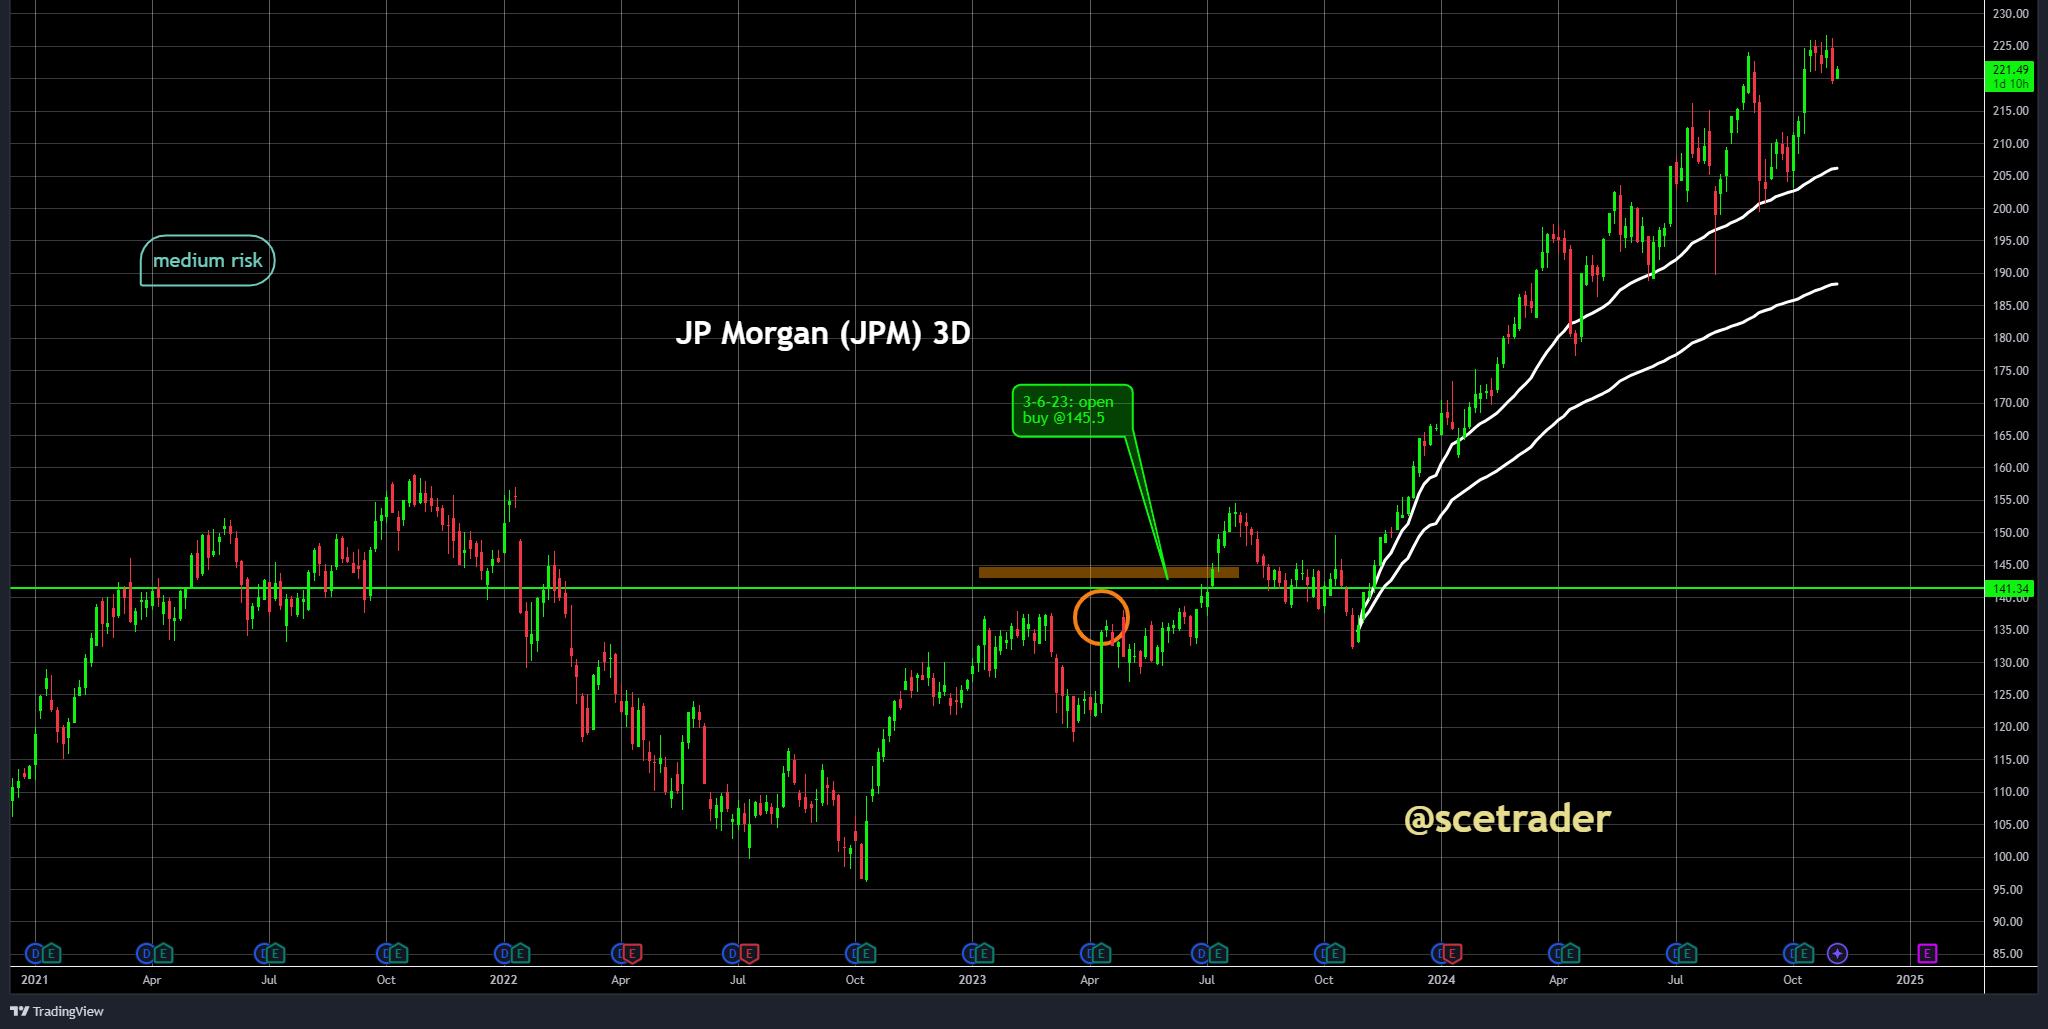
Task: Select the earnings marker above Oct 2023
Action: 1335,954
